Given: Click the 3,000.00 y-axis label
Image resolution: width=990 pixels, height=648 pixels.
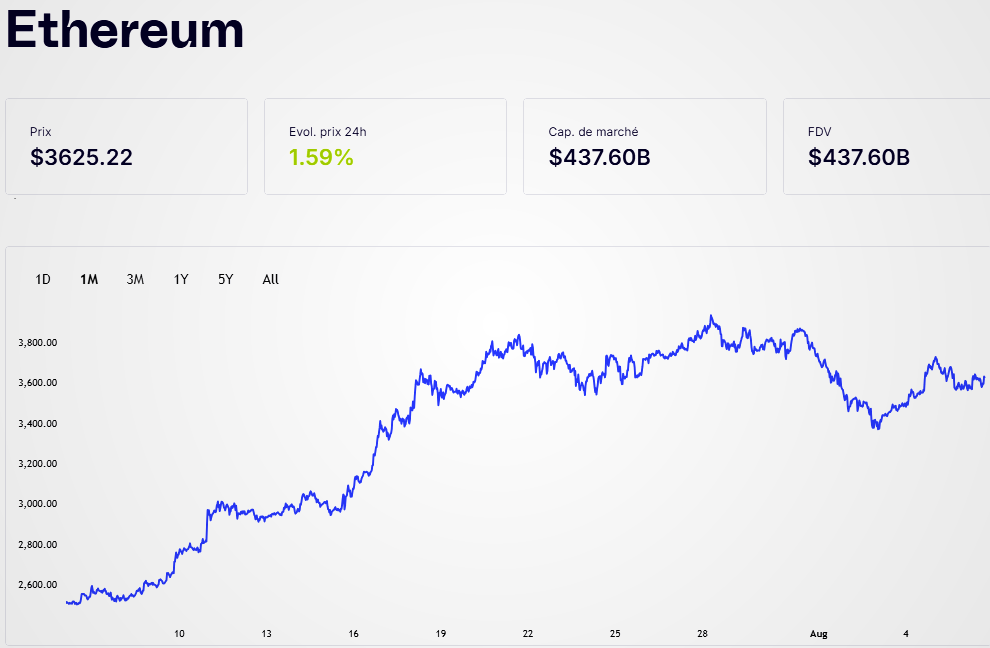Looking at the screenshot, I should point(38,503).
